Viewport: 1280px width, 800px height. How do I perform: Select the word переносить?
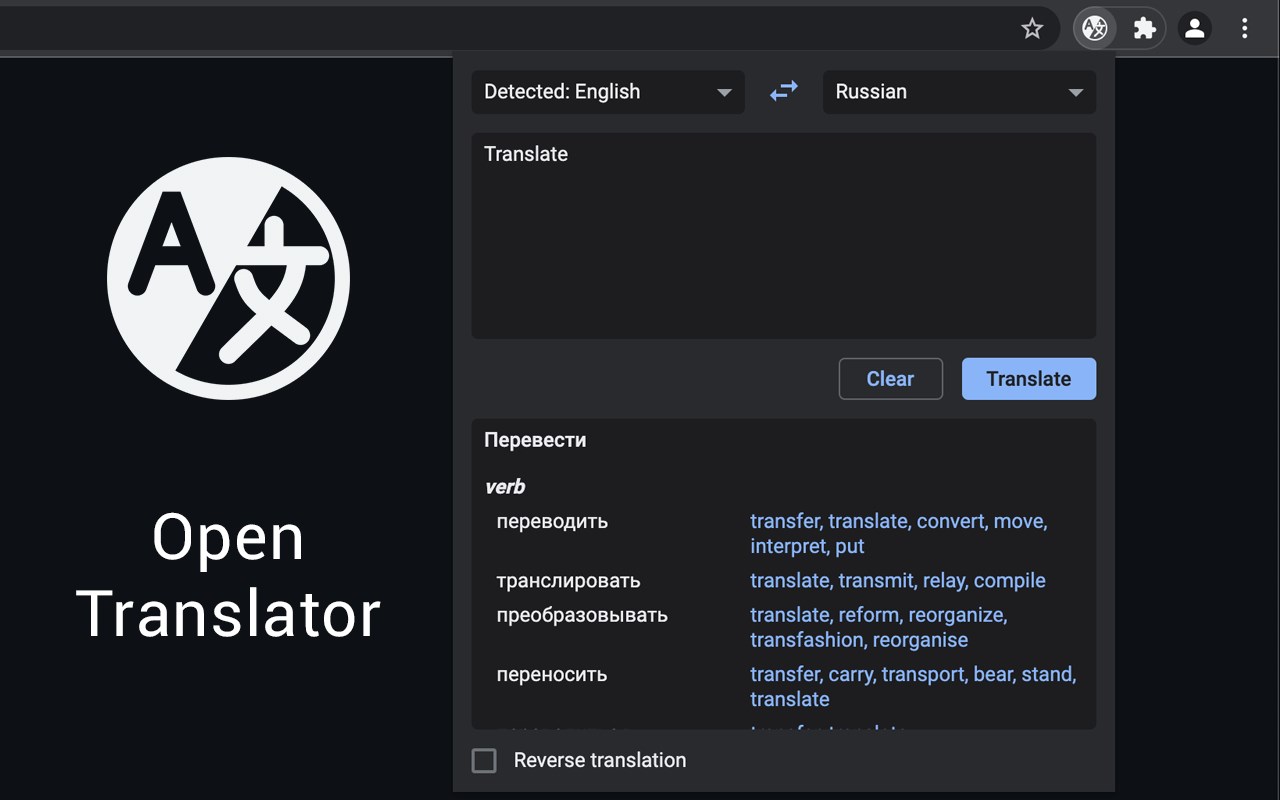[552, 674]
